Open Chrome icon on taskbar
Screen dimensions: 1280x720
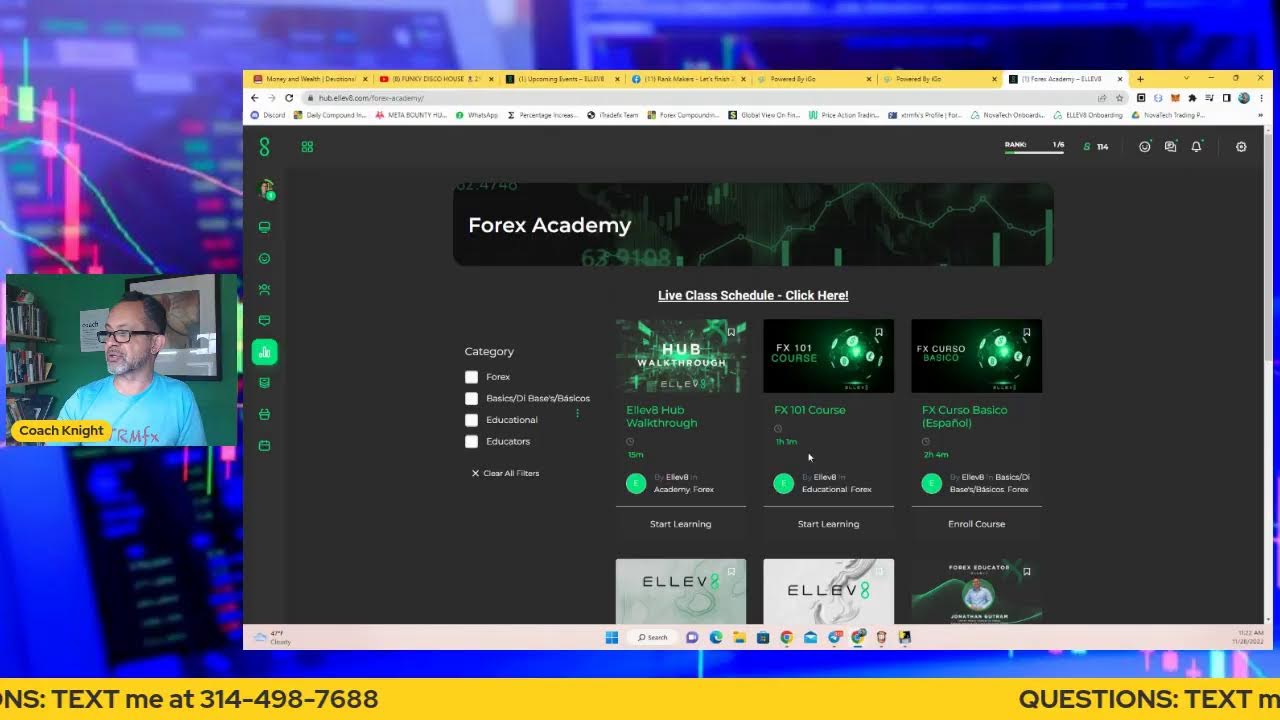(787, 637)
